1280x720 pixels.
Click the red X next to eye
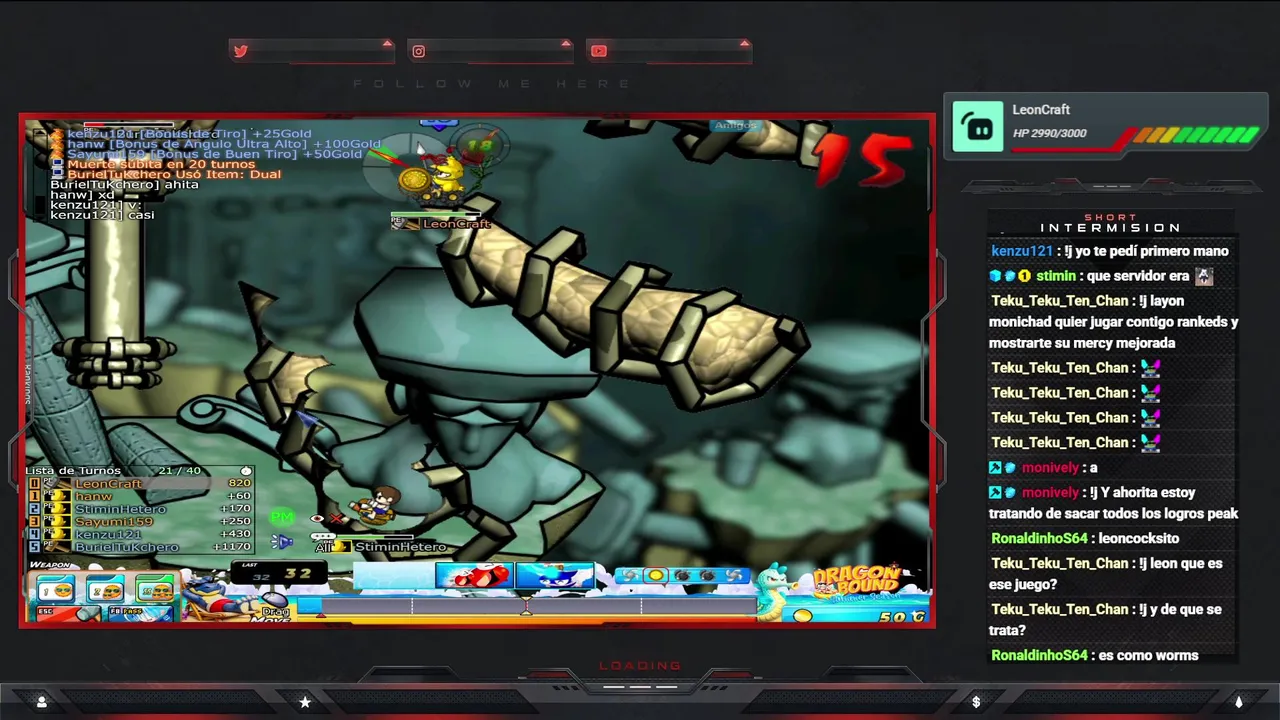(337, 519)
